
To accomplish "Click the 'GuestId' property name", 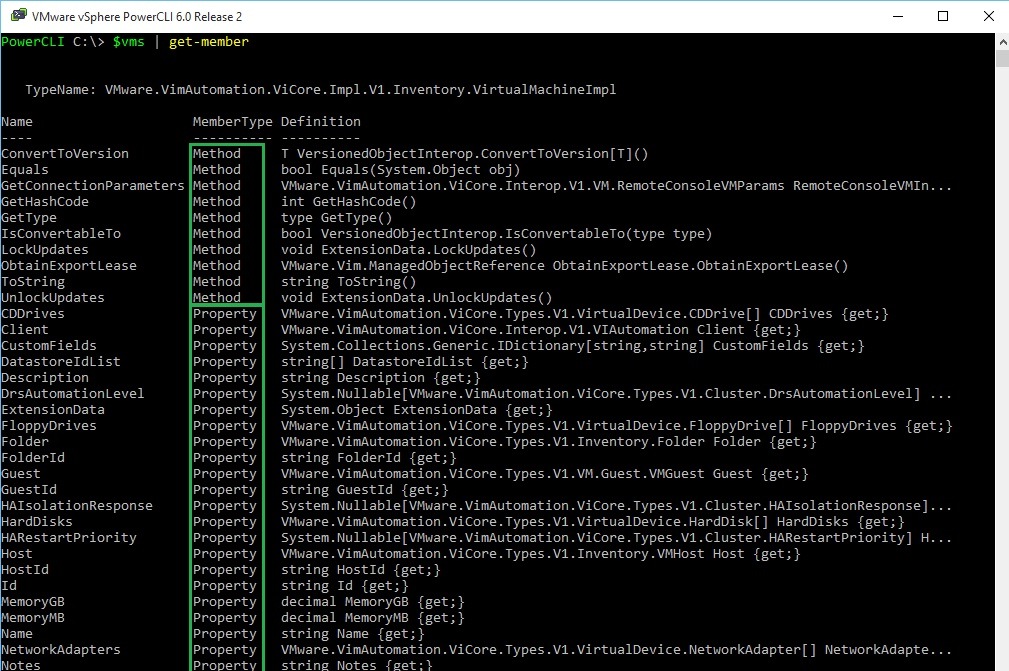I will pyautogui.click(x=29, y=490).
